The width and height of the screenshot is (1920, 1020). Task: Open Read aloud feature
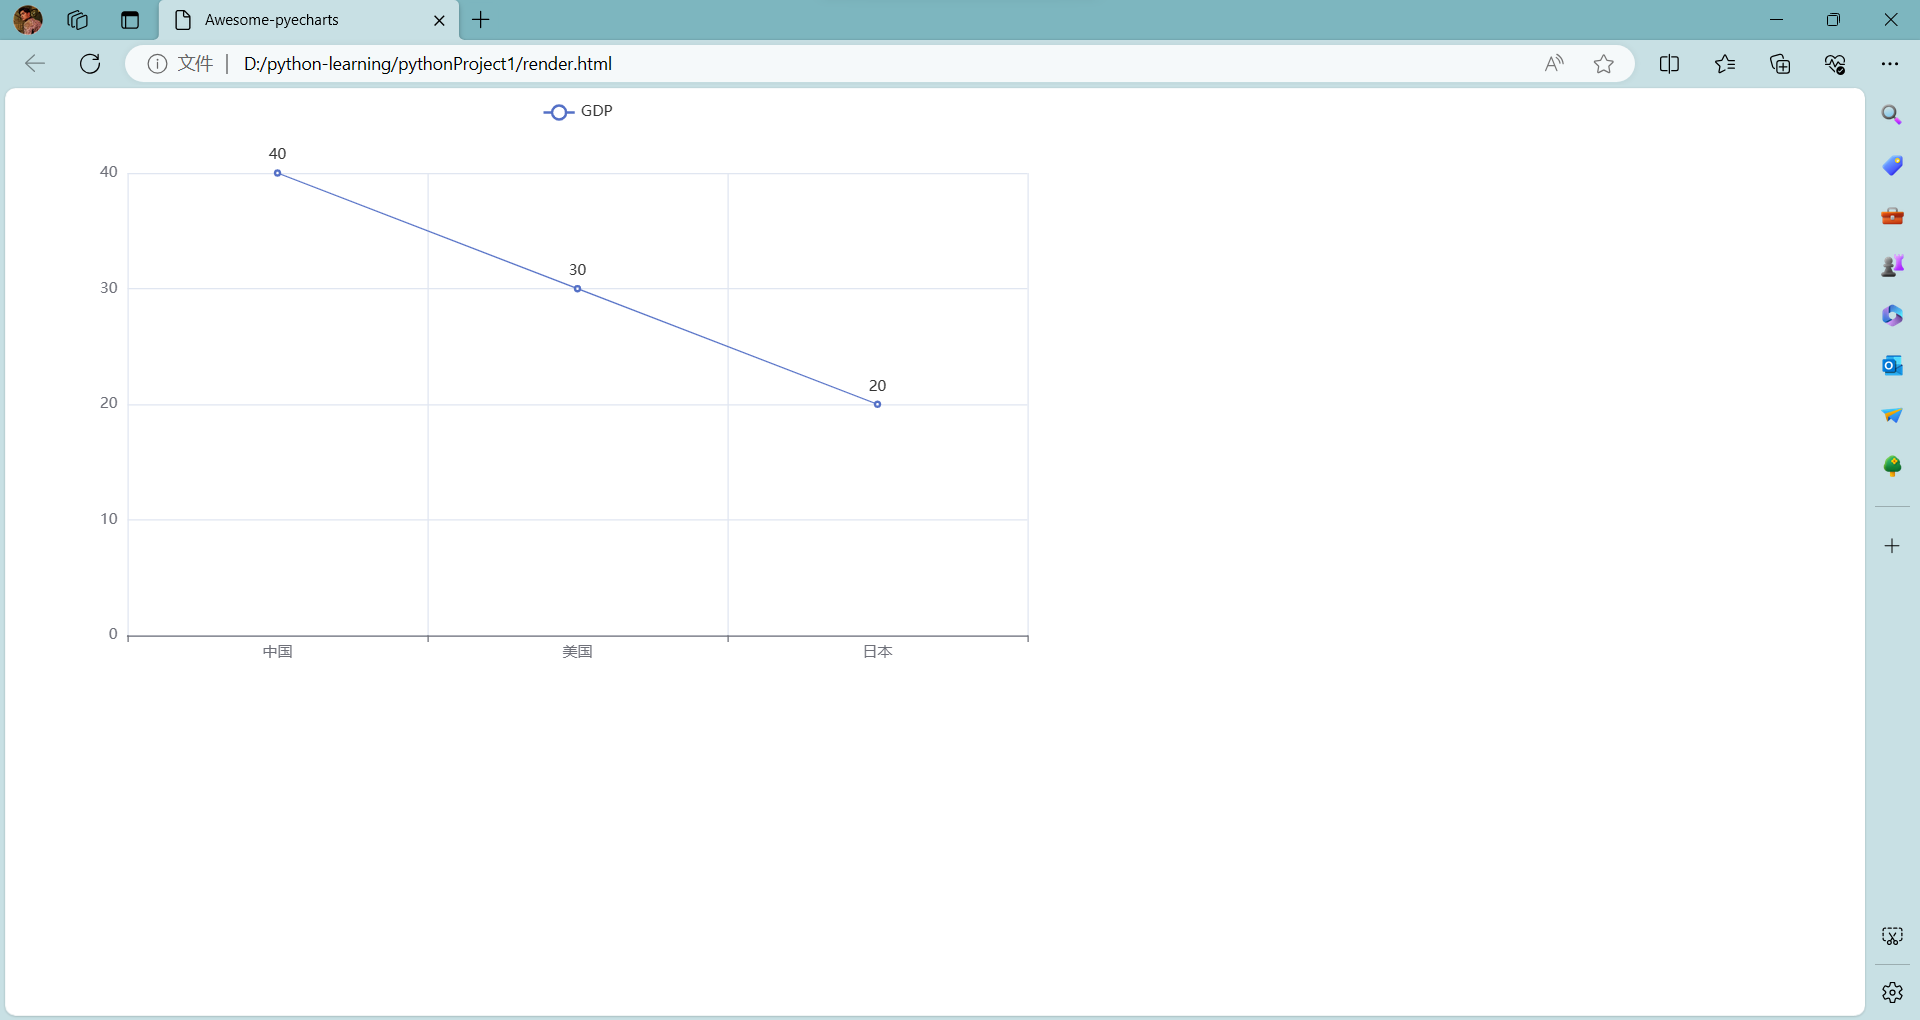[1554, 64]
